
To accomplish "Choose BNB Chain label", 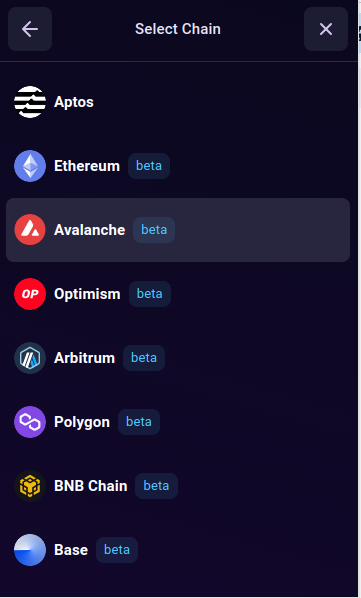I will (91, 486).
